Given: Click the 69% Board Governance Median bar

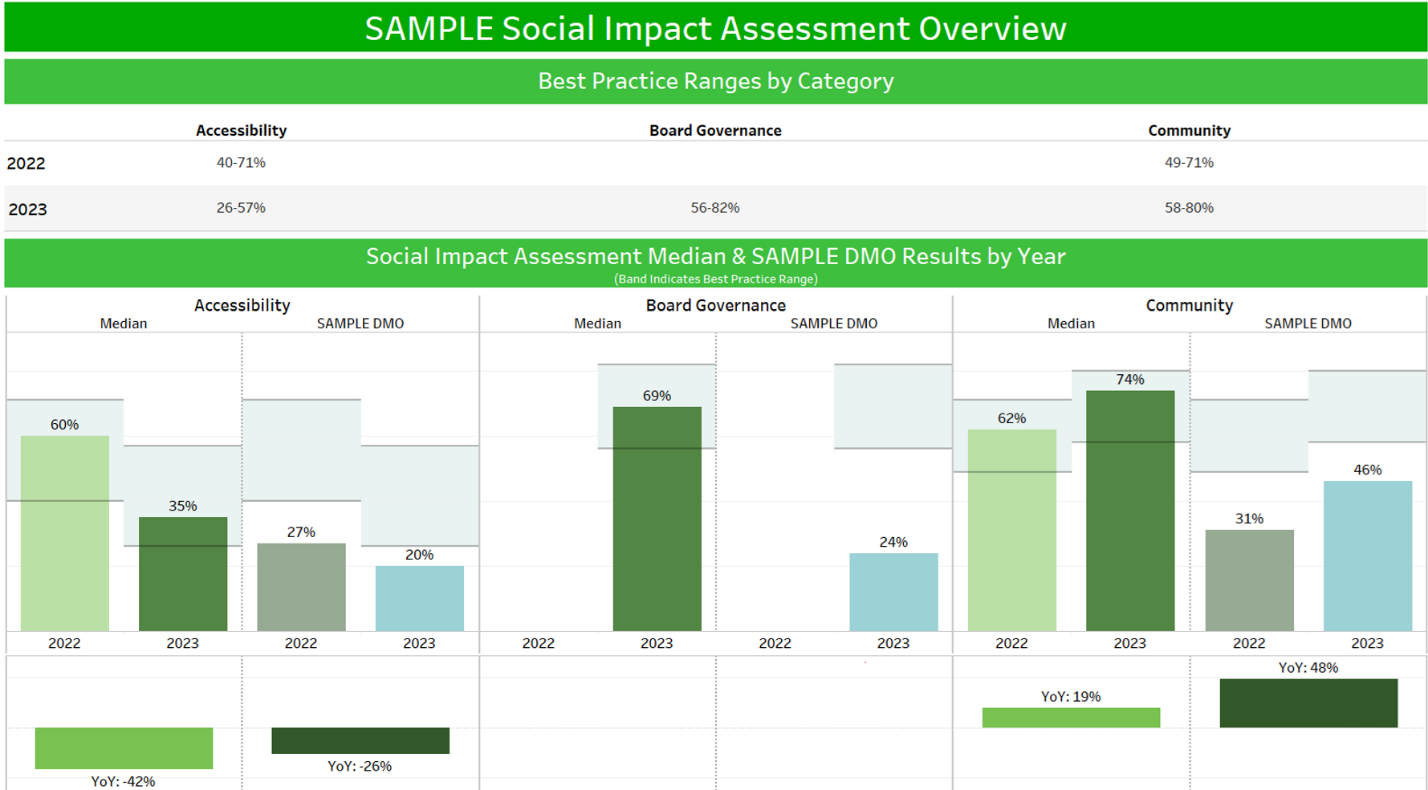Looking at the screenshot, I should pyautogui.click(x=657, y=518).
